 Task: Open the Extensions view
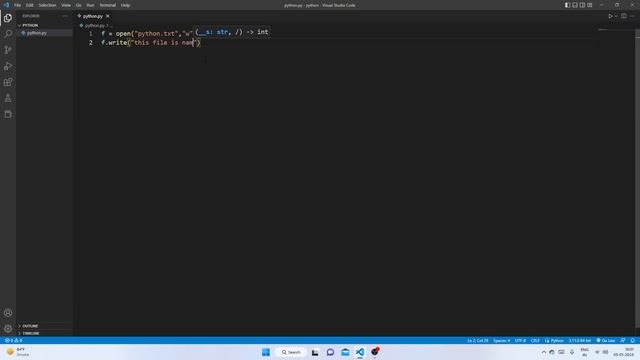click(x=8, y=82)
